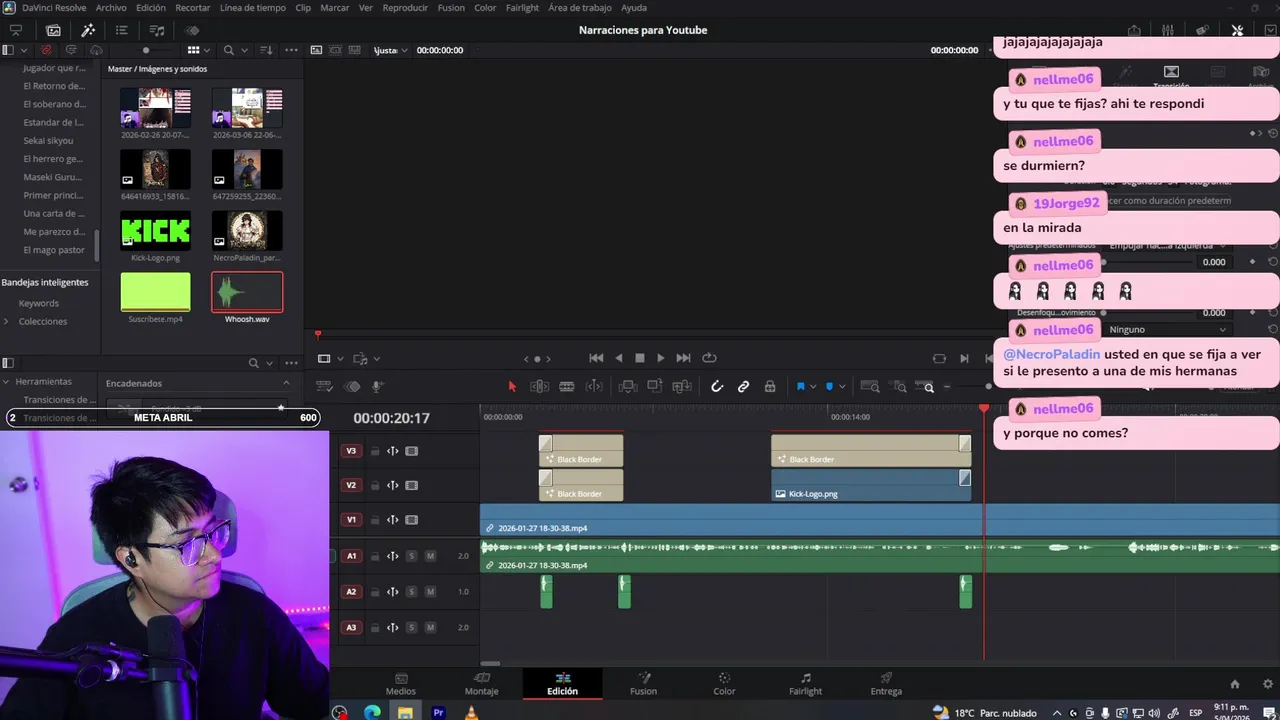Image resolution: width=1280 pixels, height=720 pixels.
Task: Click the Detail zoom icon
Action: tap(900, 386)
